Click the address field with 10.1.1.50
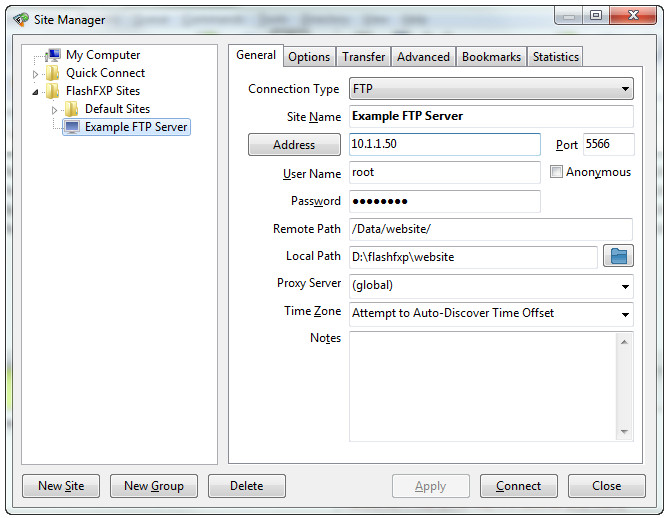Viewport: 667px width, 518px height. click(445, 144)
